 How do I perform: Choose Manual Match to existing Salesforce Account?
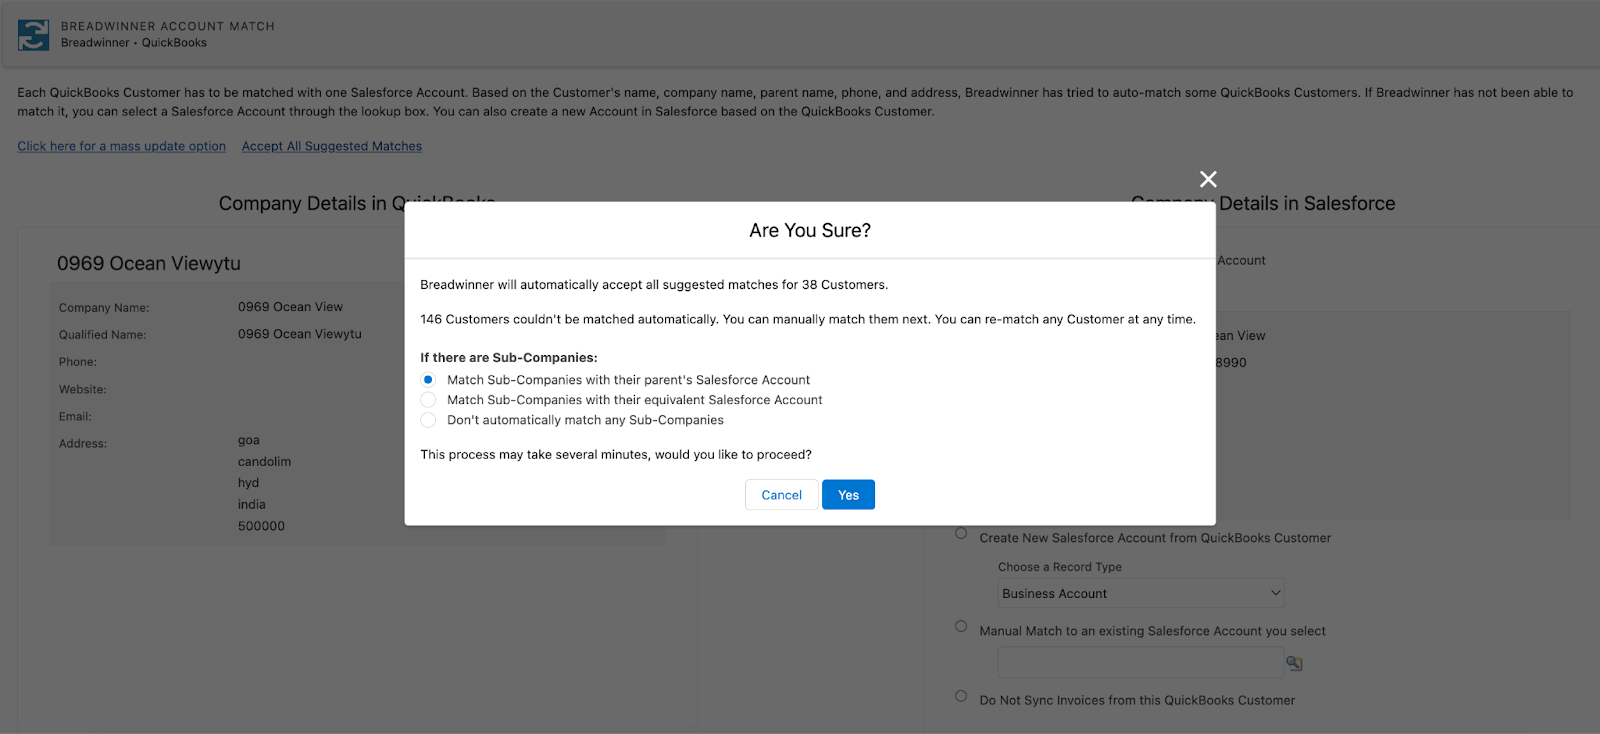pos(961,626)
